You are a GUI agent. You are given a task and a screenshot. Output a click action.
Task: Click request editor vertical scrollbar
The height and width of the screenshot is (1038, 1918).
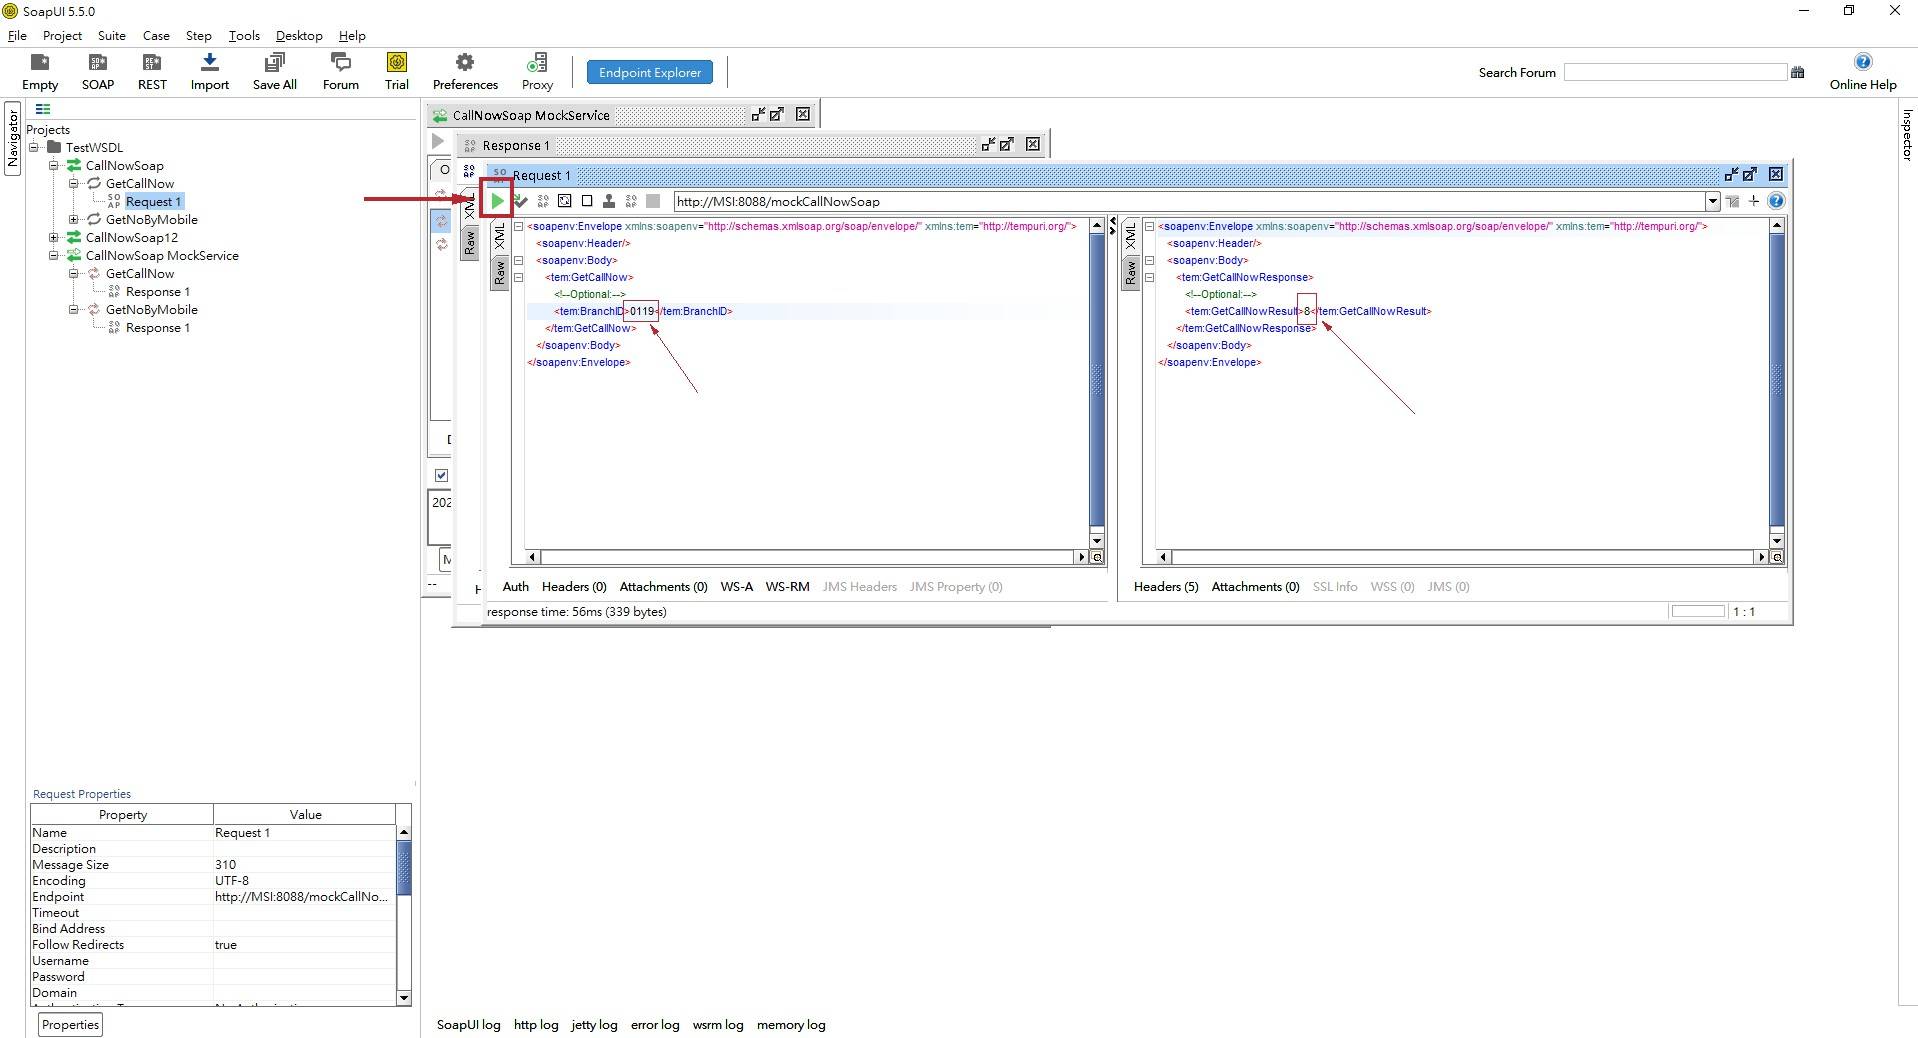(x=1096, y=385)
